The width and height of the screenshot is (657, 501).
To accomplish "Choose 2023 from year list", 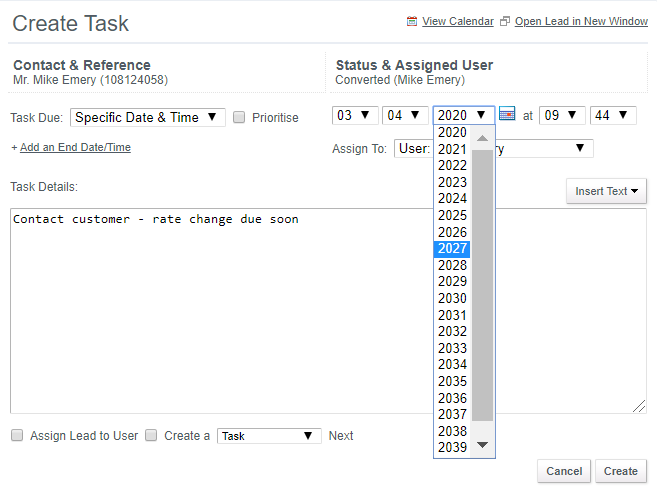I will pyautogui.click(x=452, y=182).
